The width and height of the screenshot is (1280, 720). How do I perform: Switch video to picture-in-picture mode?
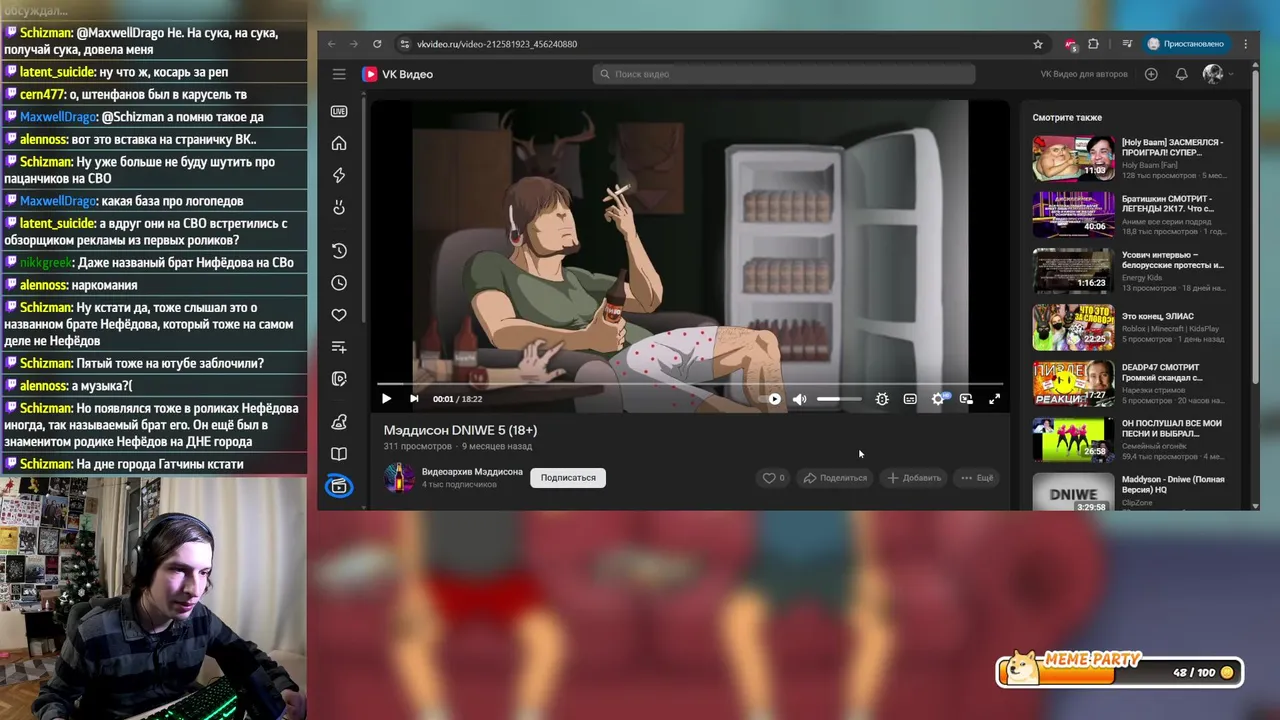(x=966, y=399)
